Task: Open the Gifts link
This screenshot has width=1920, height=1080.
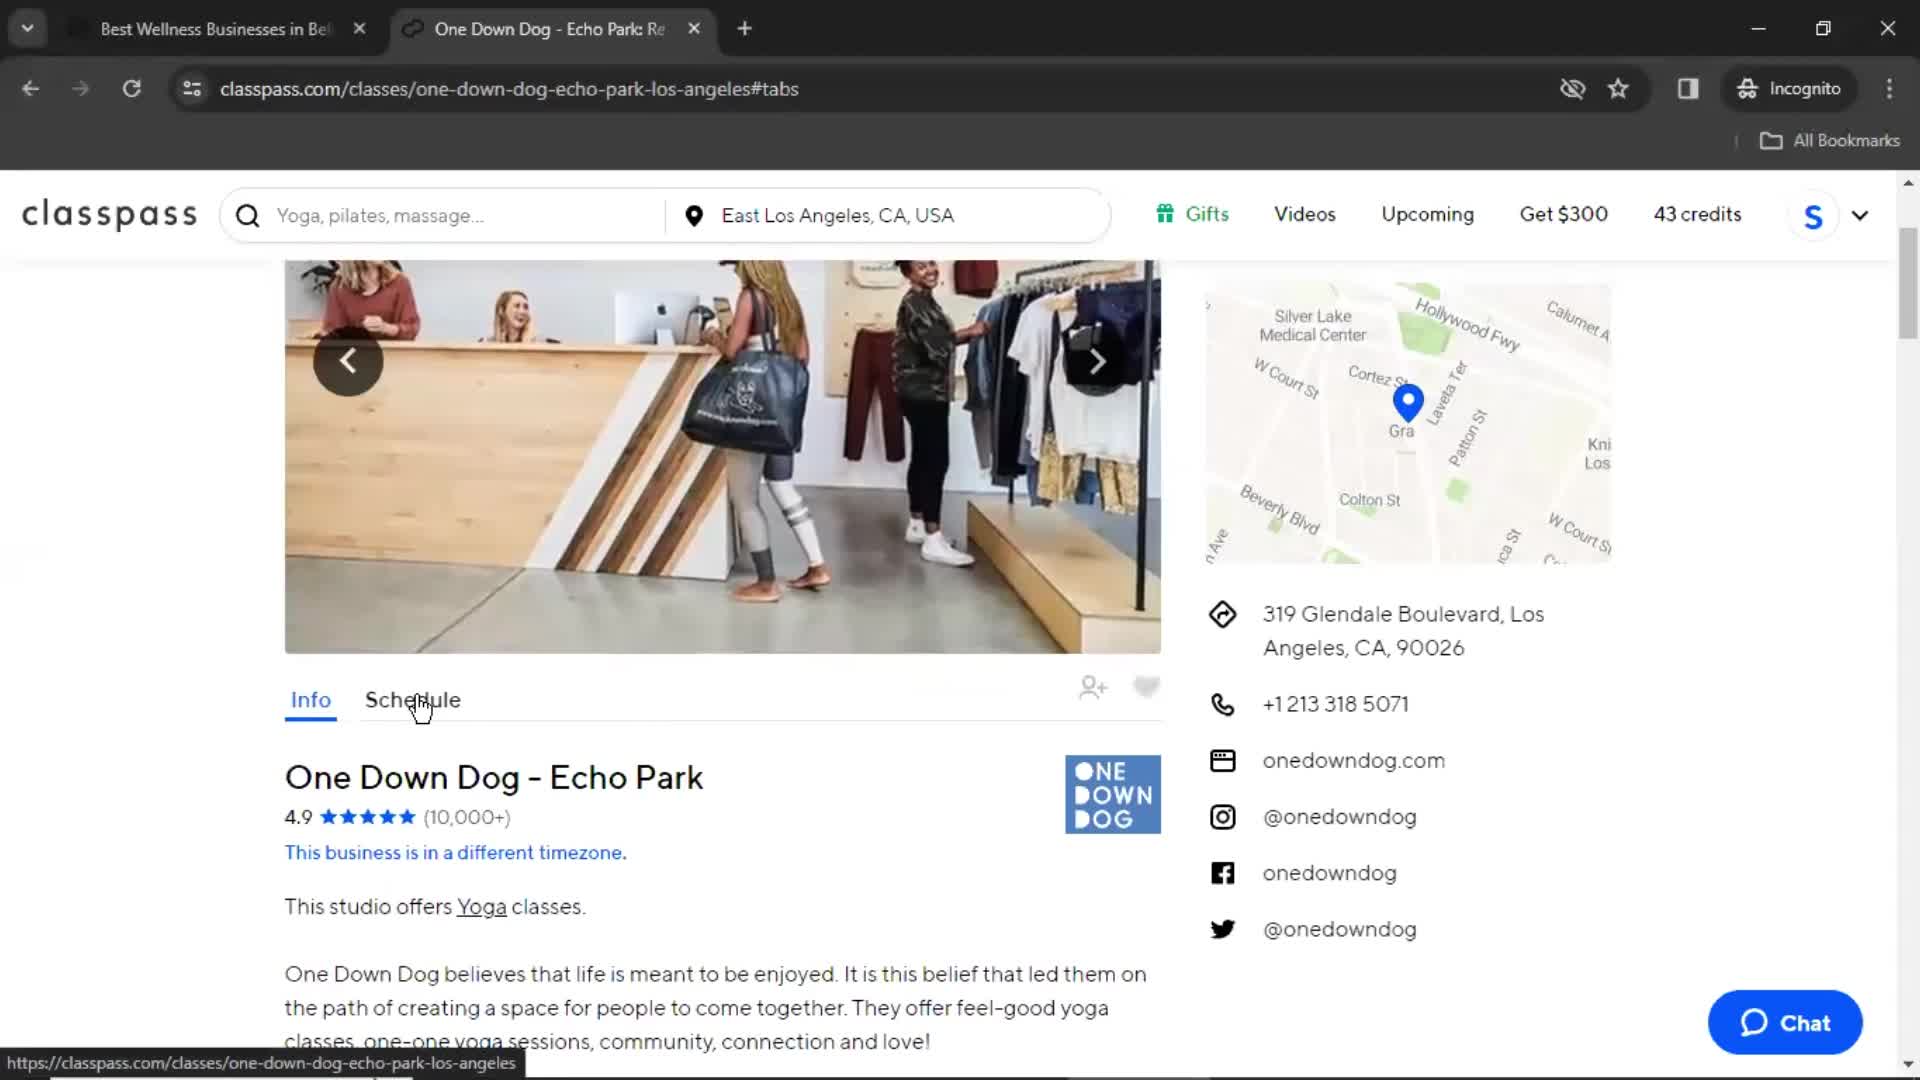Action: coord(1192,214)
